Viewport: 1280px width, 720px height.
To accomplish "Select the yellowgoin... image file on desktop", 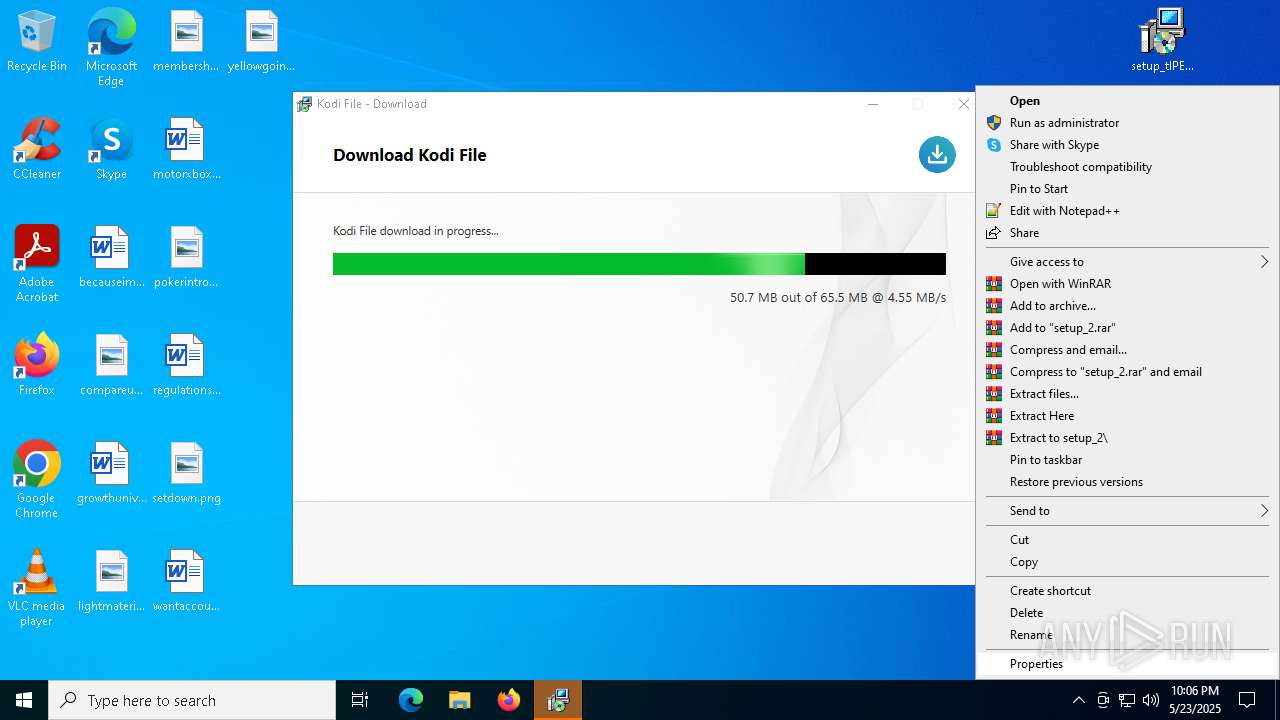I will click(x=261, y=42).
